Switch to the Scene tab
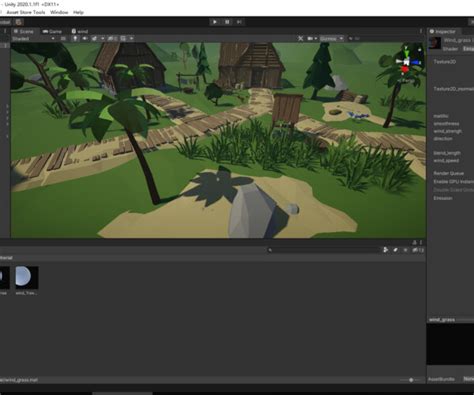 coord(24,31)
